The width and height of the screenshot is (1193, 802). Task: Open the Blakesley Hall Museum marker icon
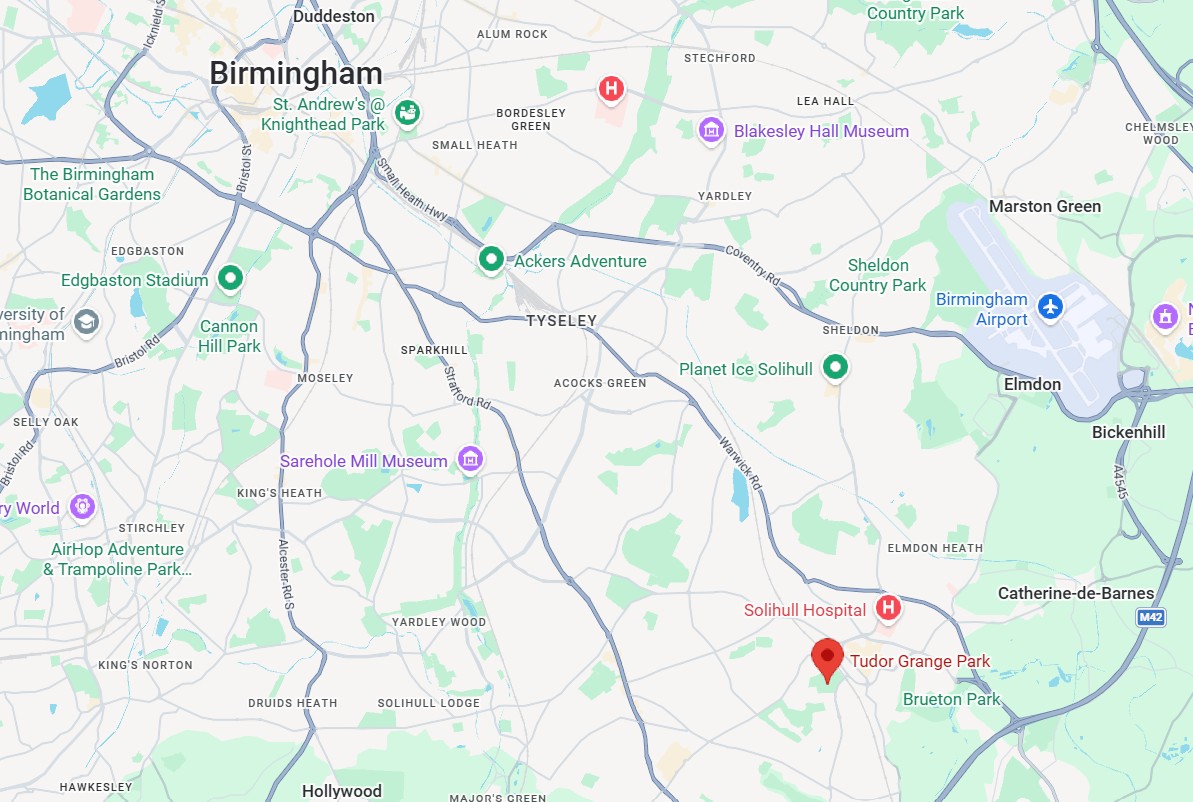[x=711, y=131]
